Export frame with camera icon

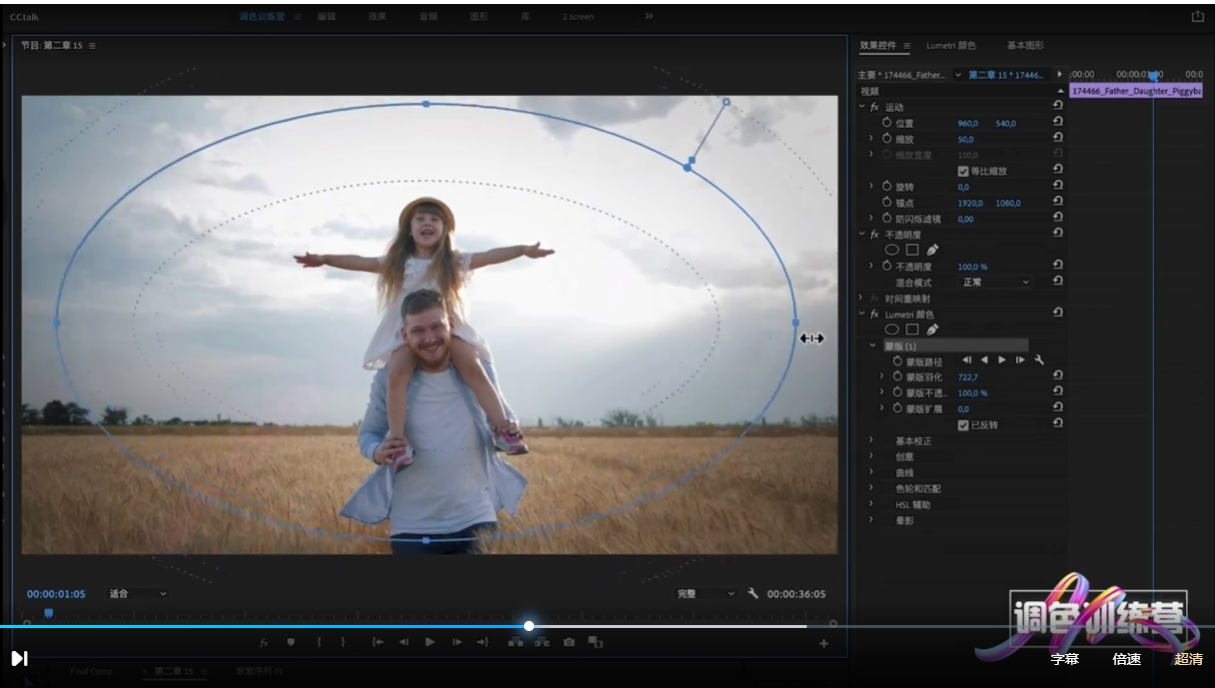[569, 642]
